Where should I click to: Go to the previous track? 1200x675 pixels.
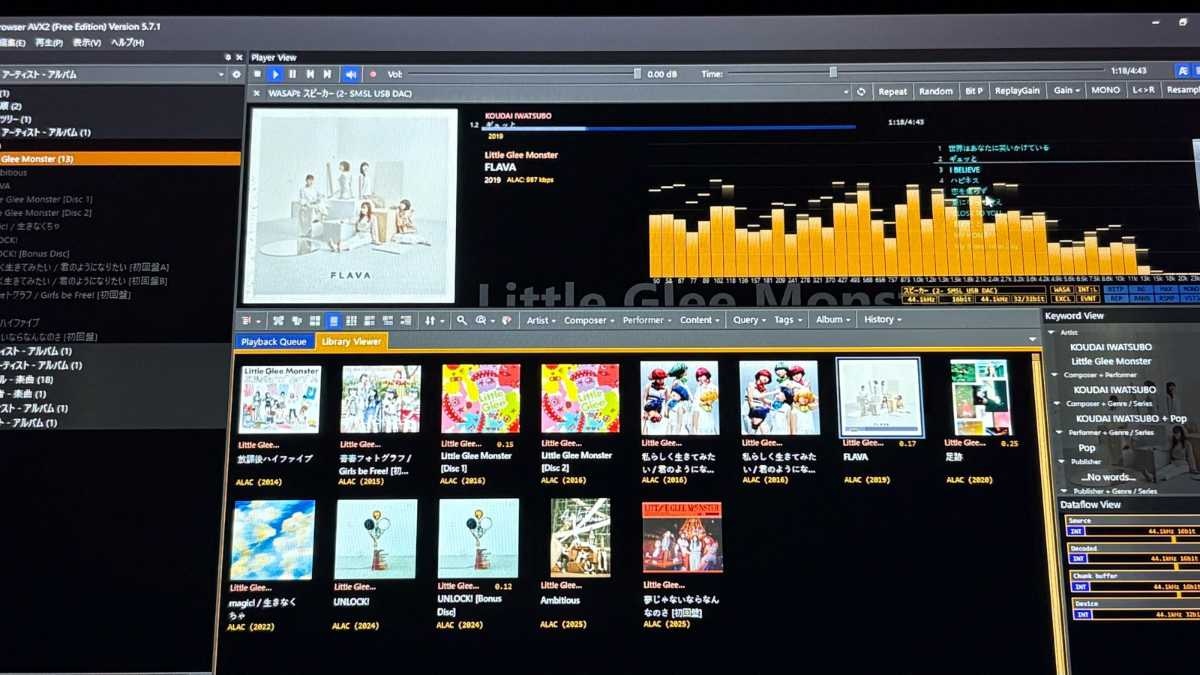310,74
